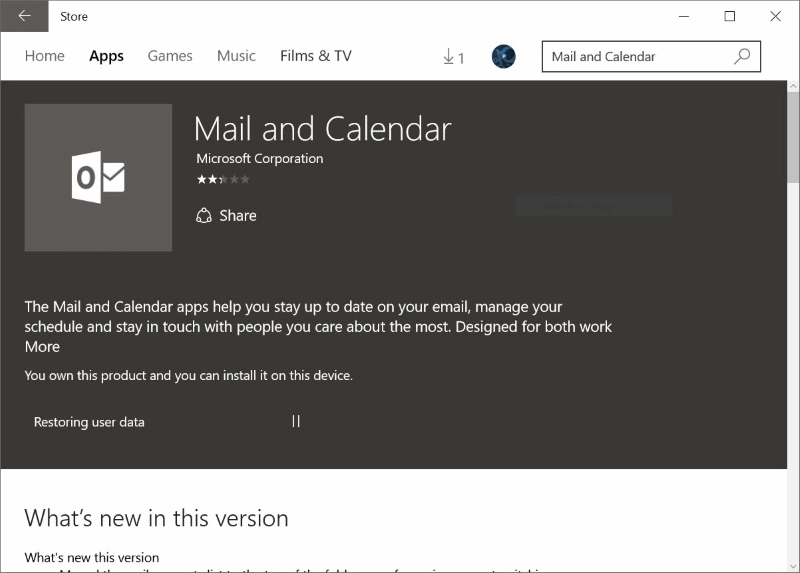The width and height of the screenshot is (800, 573).
Task: Click the greyed-out button beside Share
Action: [594, 206]
